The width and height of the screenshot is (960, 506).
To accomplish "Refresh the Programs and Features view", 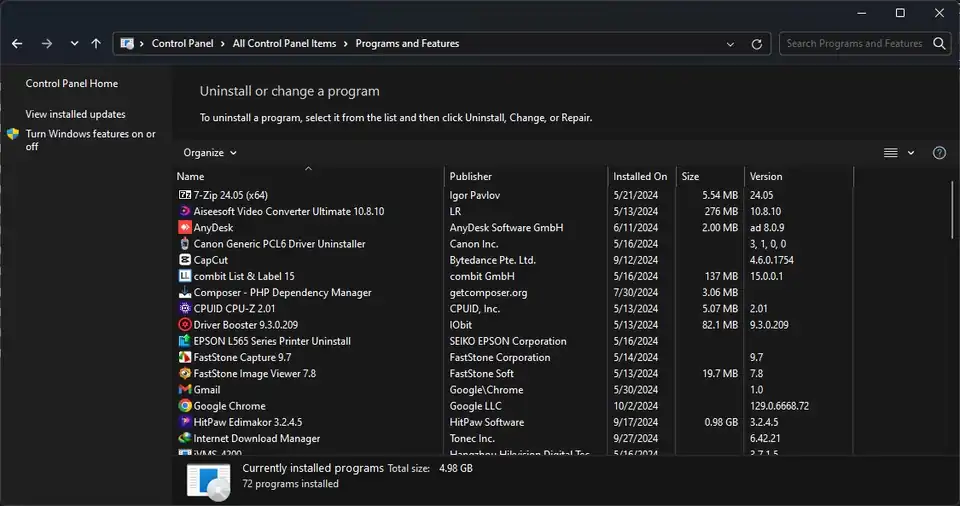I will [757, 44].
